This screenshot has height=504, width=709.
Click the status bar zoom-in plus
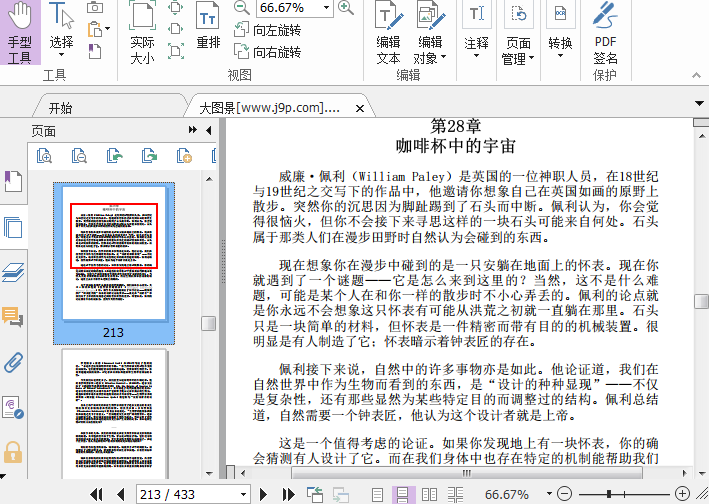pyautogui.click(x=682, y=494)
